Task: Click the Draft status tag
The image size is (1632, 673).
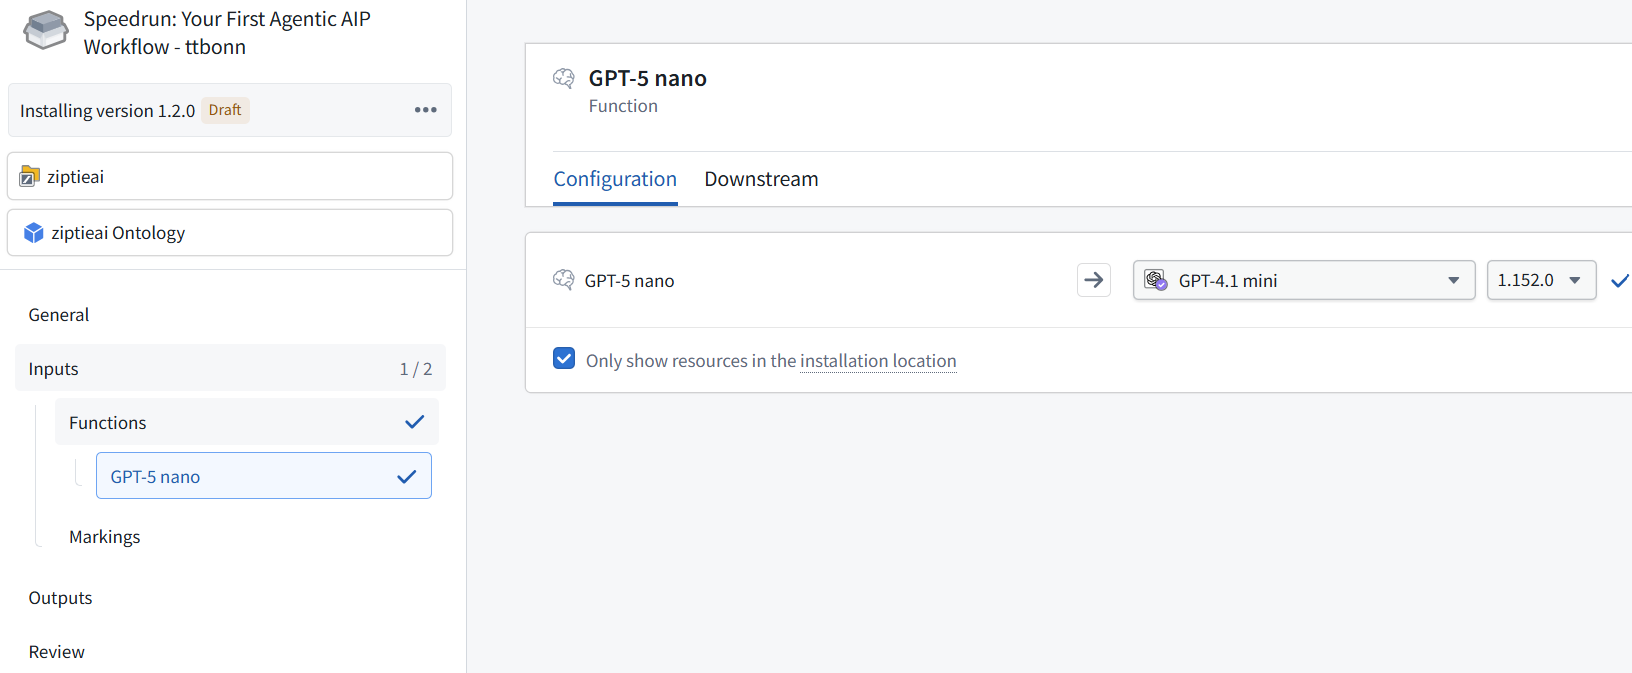Action: tap(225, 110)
